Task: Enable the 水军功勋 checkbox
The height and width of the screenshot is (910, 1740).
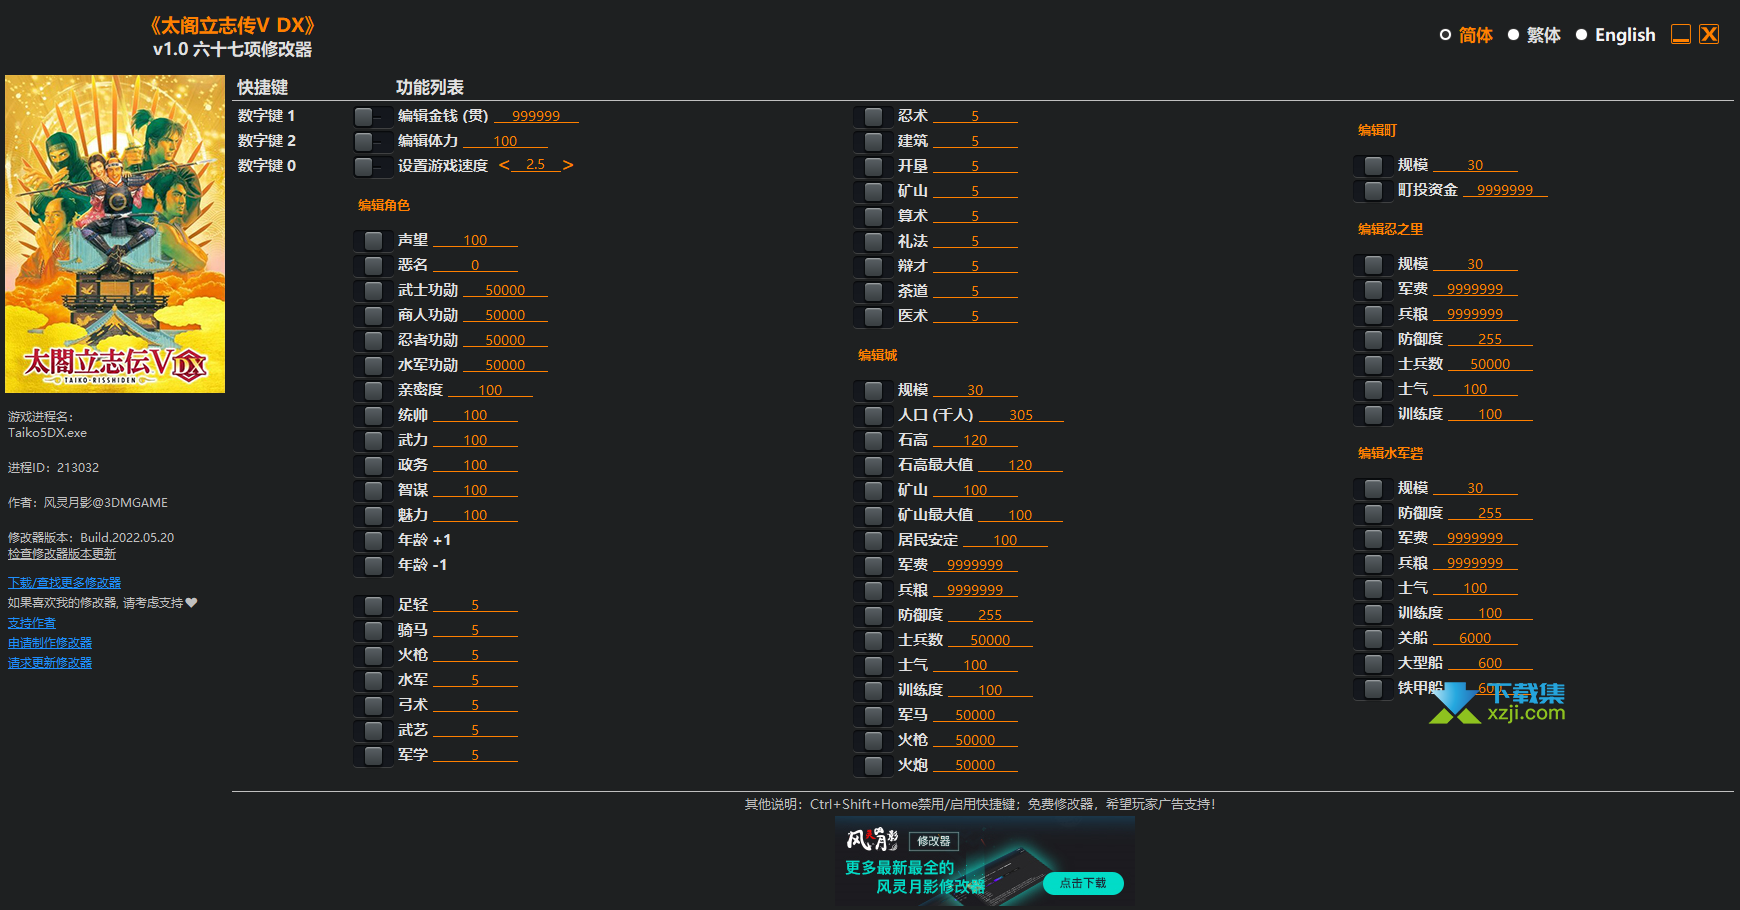Action: 372,365
